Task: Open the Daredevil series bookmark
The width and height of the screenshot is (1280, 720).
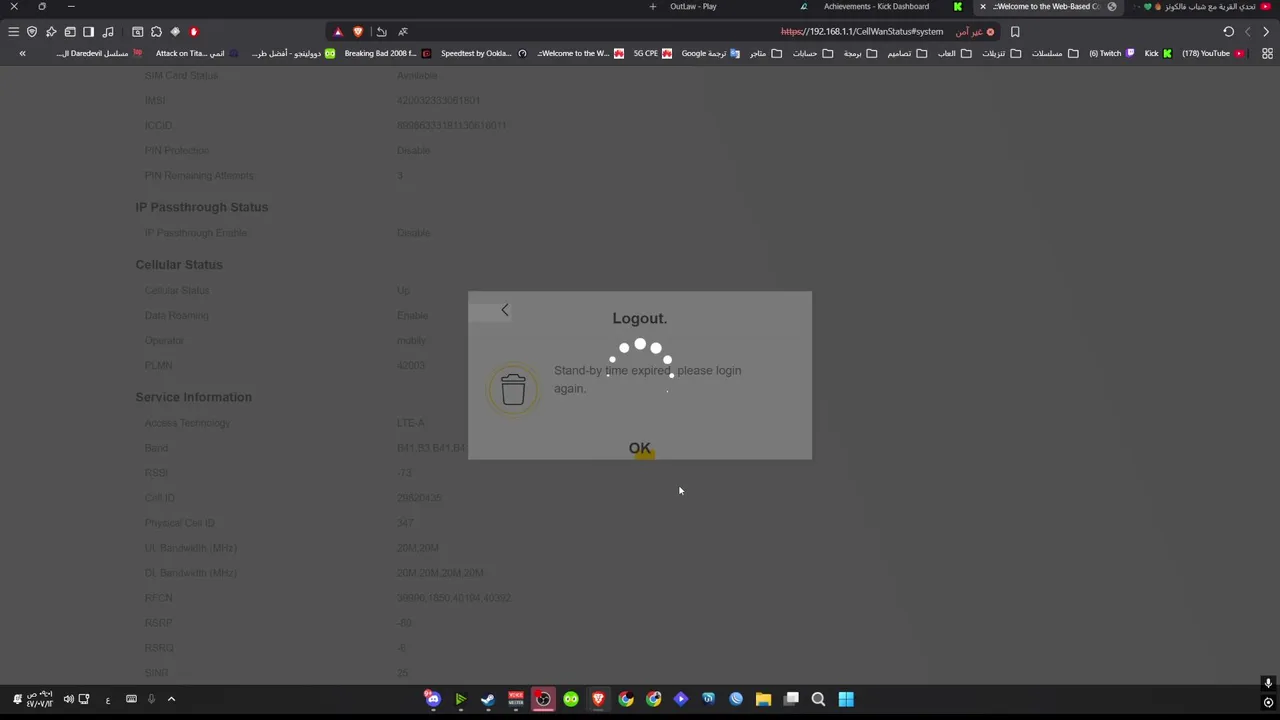Action: point(99,54)
